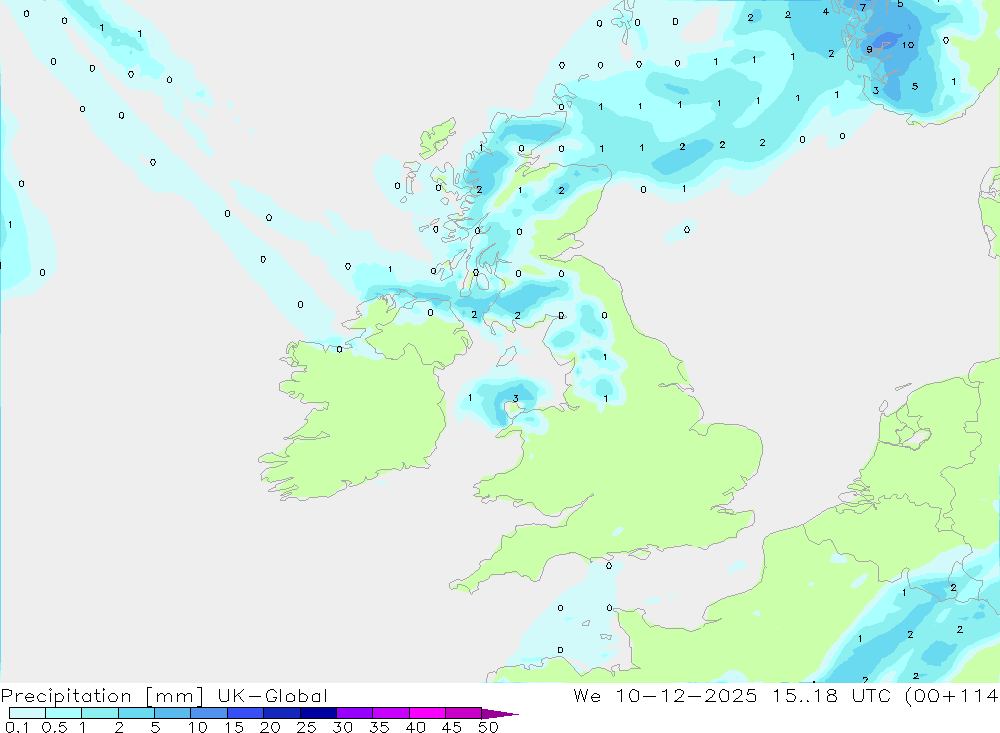Click the '35' legend scale label
The height and width of the screenshot is (733, 1000).
click(379, 727)
